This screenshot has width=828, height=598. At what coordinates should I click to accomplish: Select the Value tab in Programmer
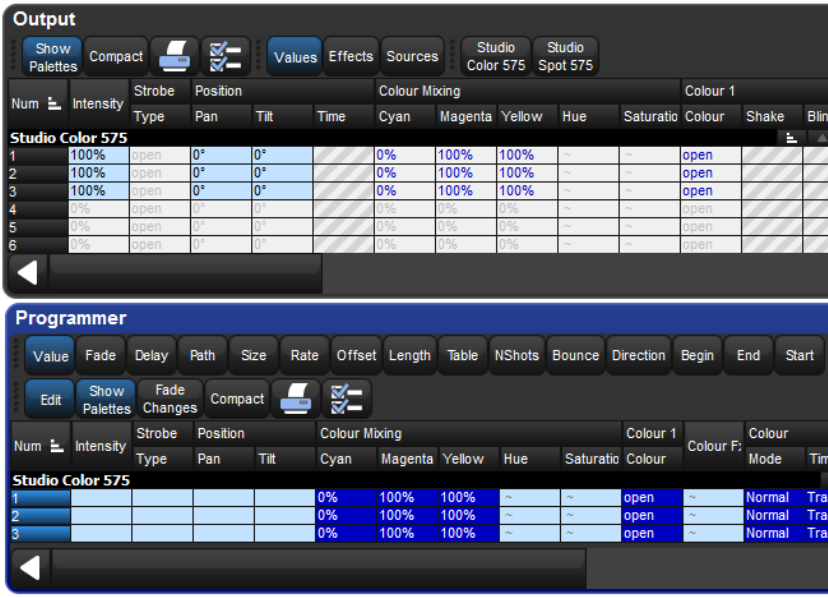click(x=50, y=356)
